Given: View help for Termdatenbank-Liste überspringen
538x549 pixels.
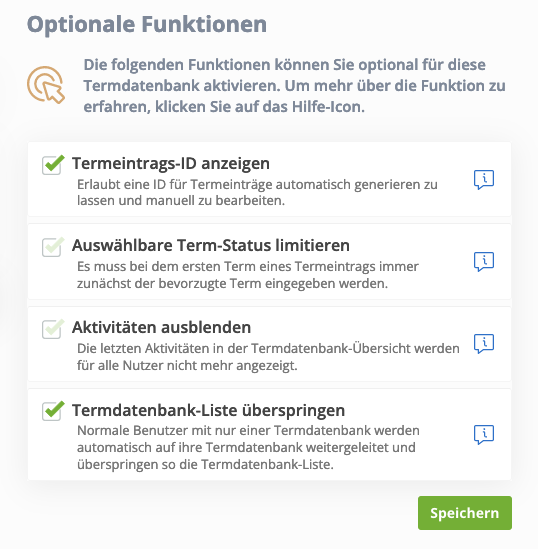Looking at the screenshot, I should 484,435.
